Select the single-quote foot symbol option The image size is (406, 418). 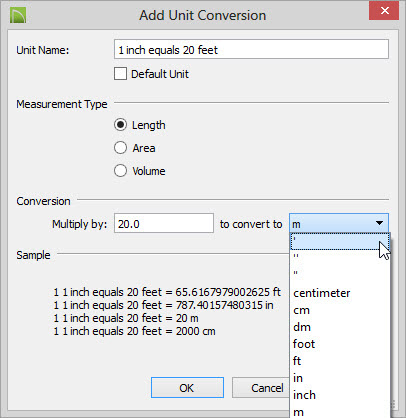tap(340, 241)
